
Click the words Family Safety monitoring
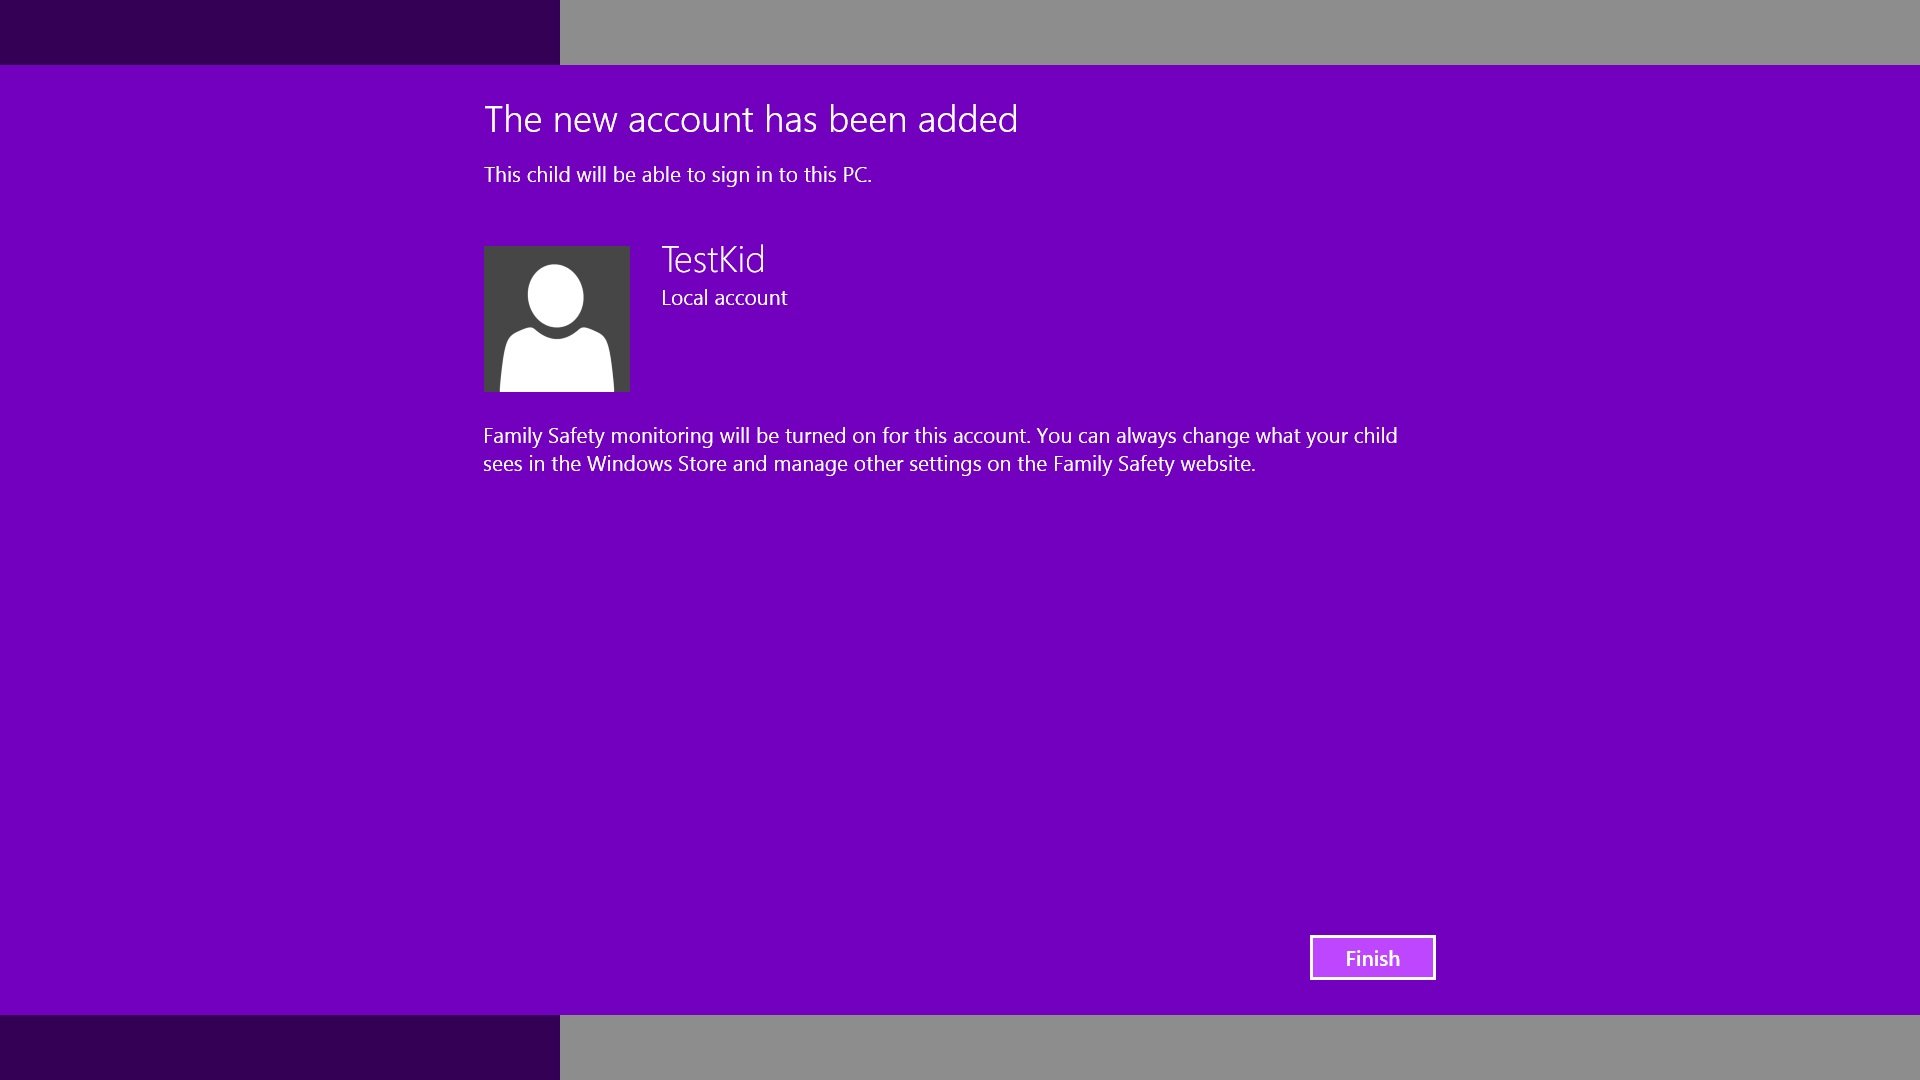(x=598, y=436)
